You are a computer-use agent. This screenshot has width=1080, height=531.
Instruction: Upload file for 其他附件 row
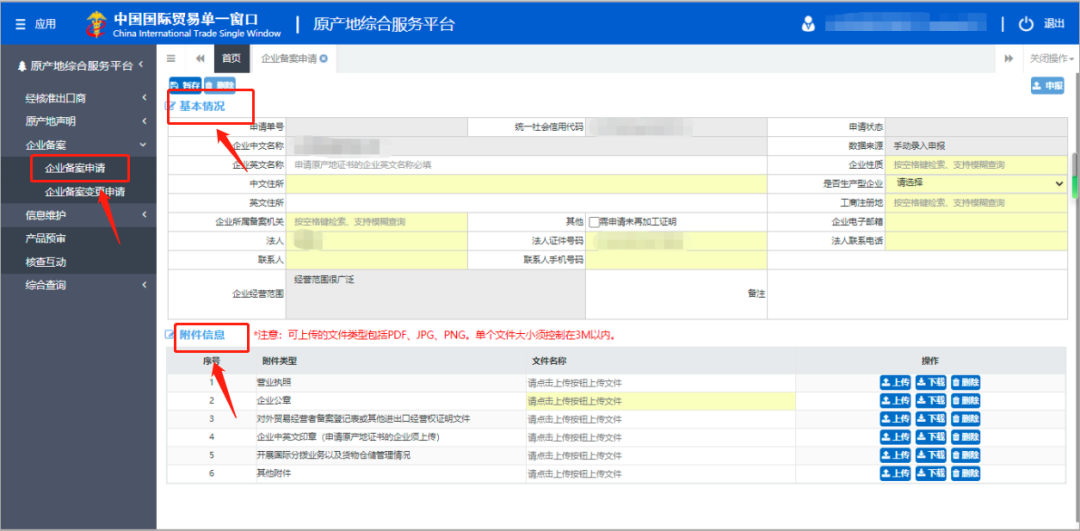point(895,473)
